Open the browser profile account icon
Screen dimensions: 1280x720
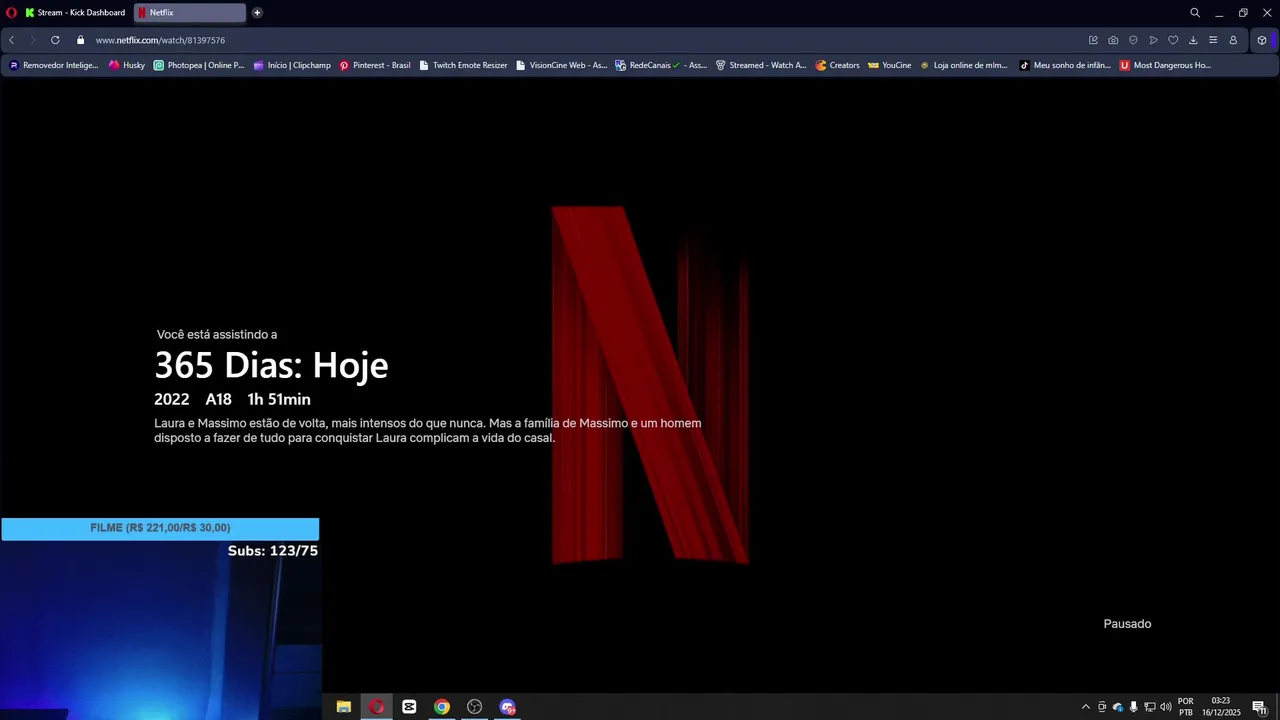point(1233,40)
